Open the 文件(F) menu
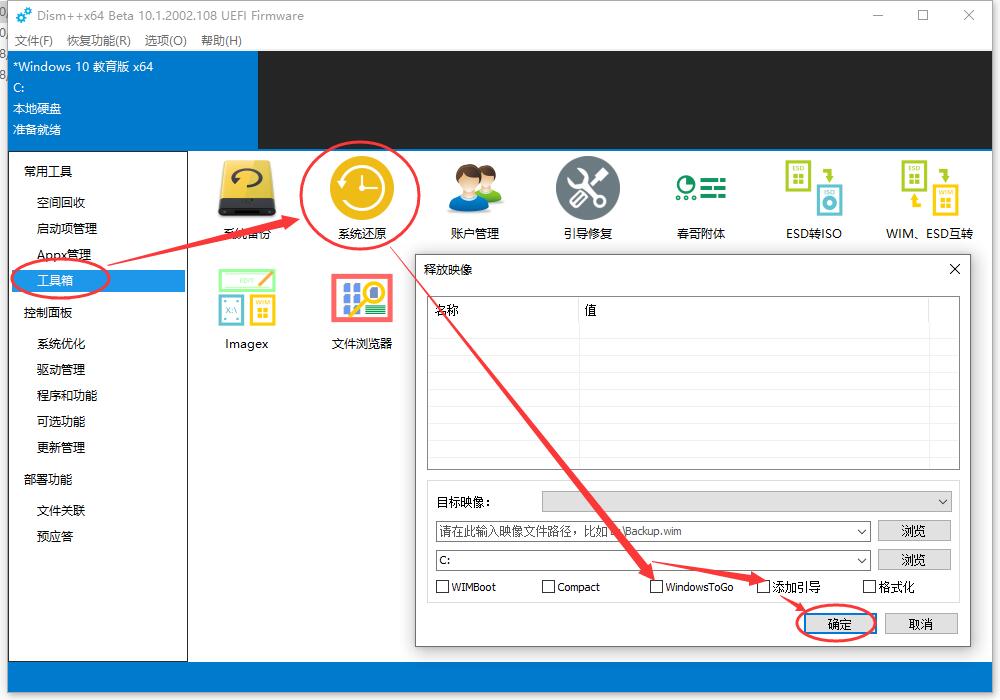 pyautogui.click(x=34, y=41)
